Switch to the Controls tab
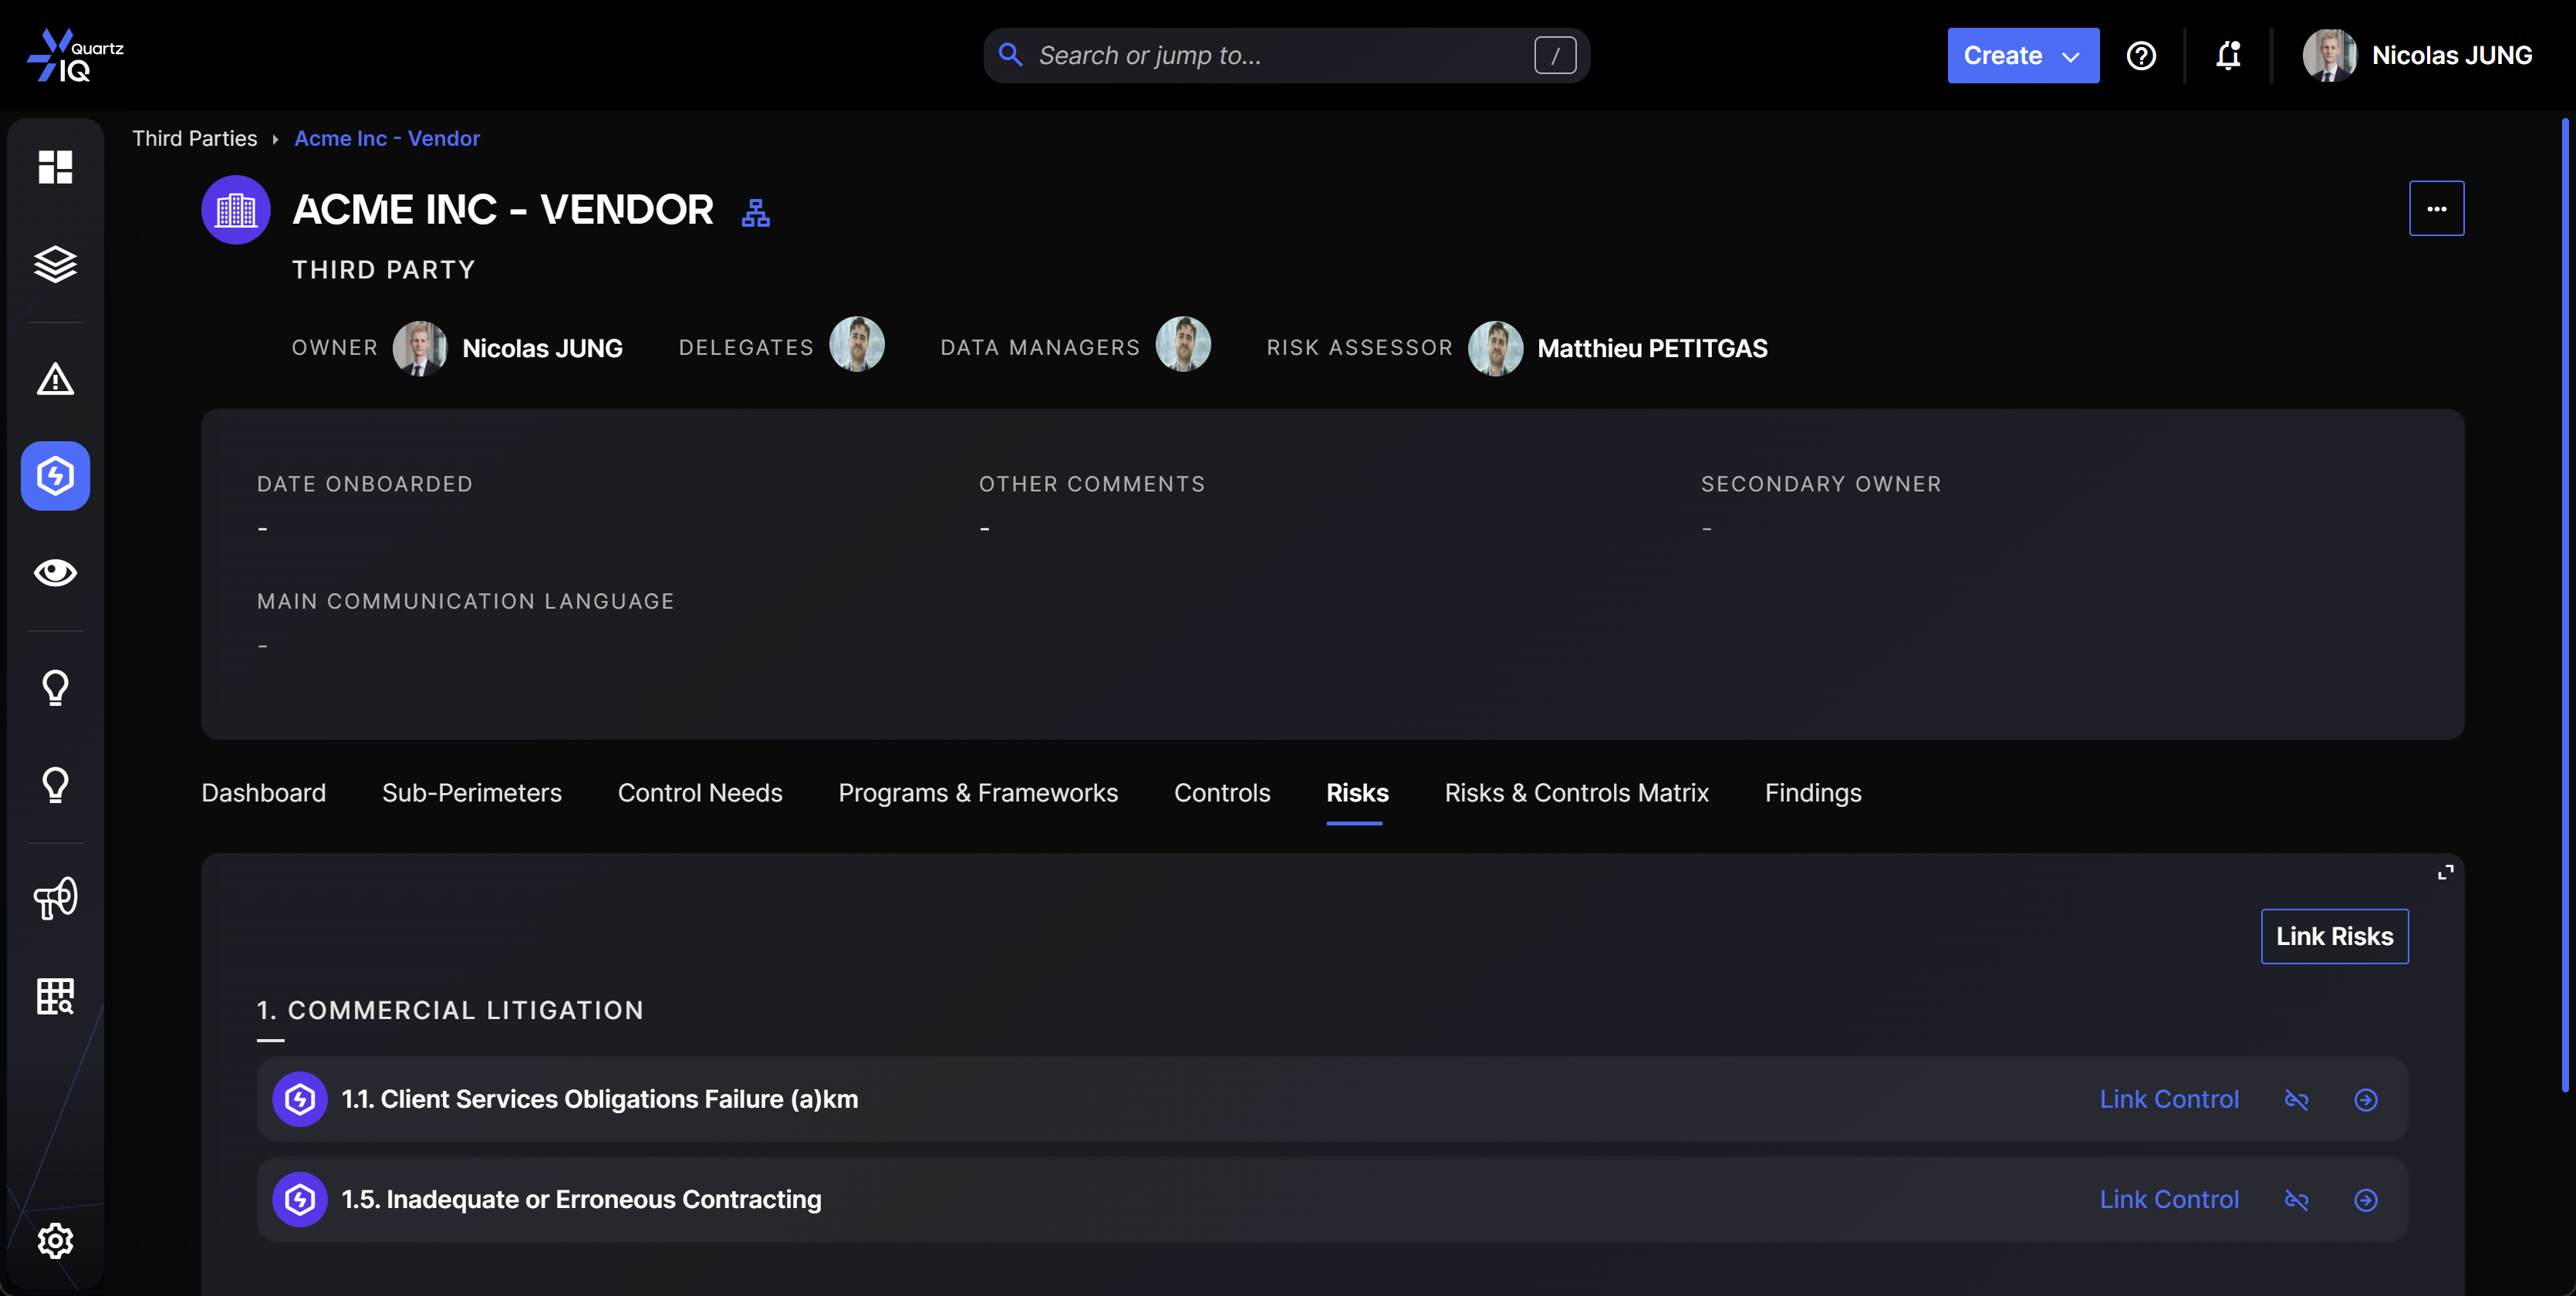Viewport: 2576px width, 1296px height. (1221, 792)
